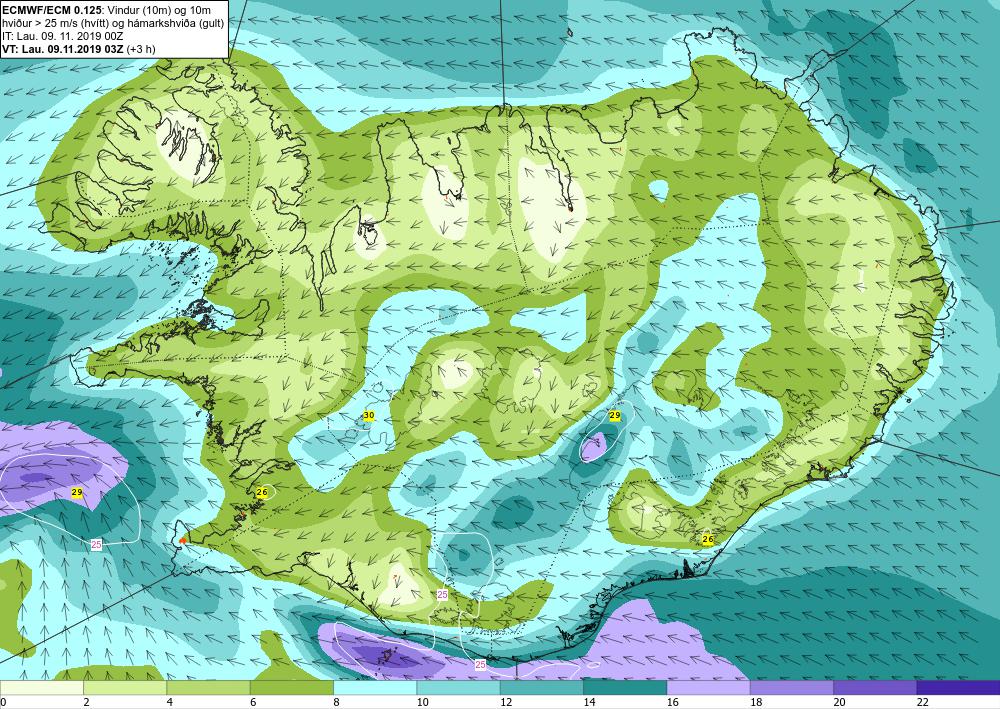Image resolution: width=1000 pixels, height=709 pixels.
Task: Click the medium green 4–6 m/s legend swatch
Action: pyautogui.click(x=208, y=688)
